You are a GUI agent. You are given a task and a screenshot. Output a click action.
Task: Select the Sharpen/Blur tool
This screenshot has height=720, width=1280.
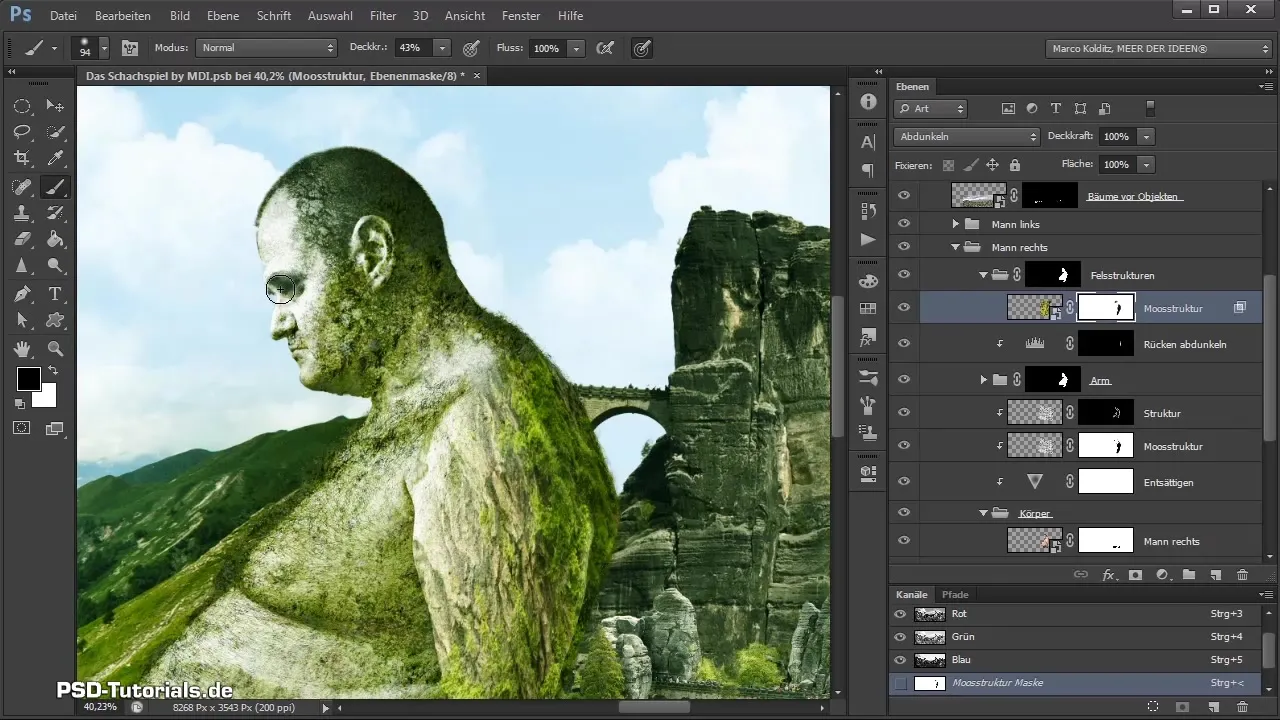click(22, 266)
